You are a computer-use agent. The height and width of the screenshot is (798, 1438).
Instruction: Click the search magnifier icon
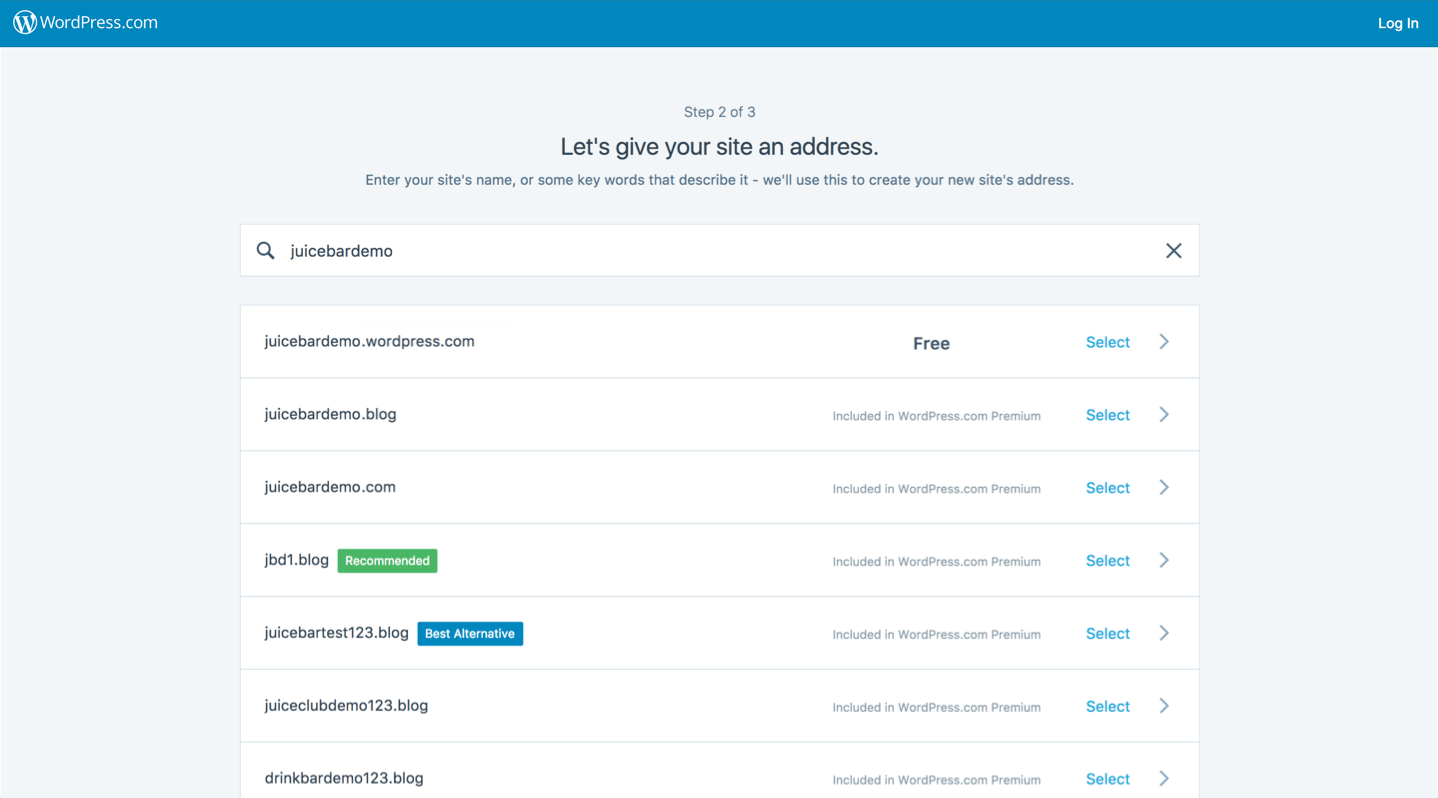(x=265, y=250)
